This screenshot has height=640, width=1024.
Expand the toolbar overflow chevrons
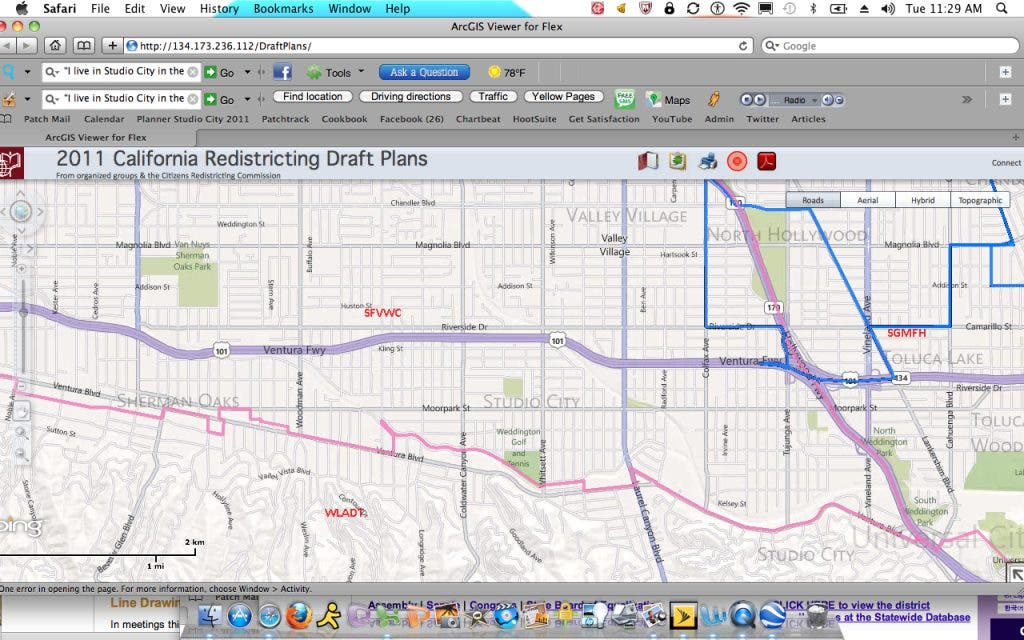pyautogui.click(x=967, y=99)
